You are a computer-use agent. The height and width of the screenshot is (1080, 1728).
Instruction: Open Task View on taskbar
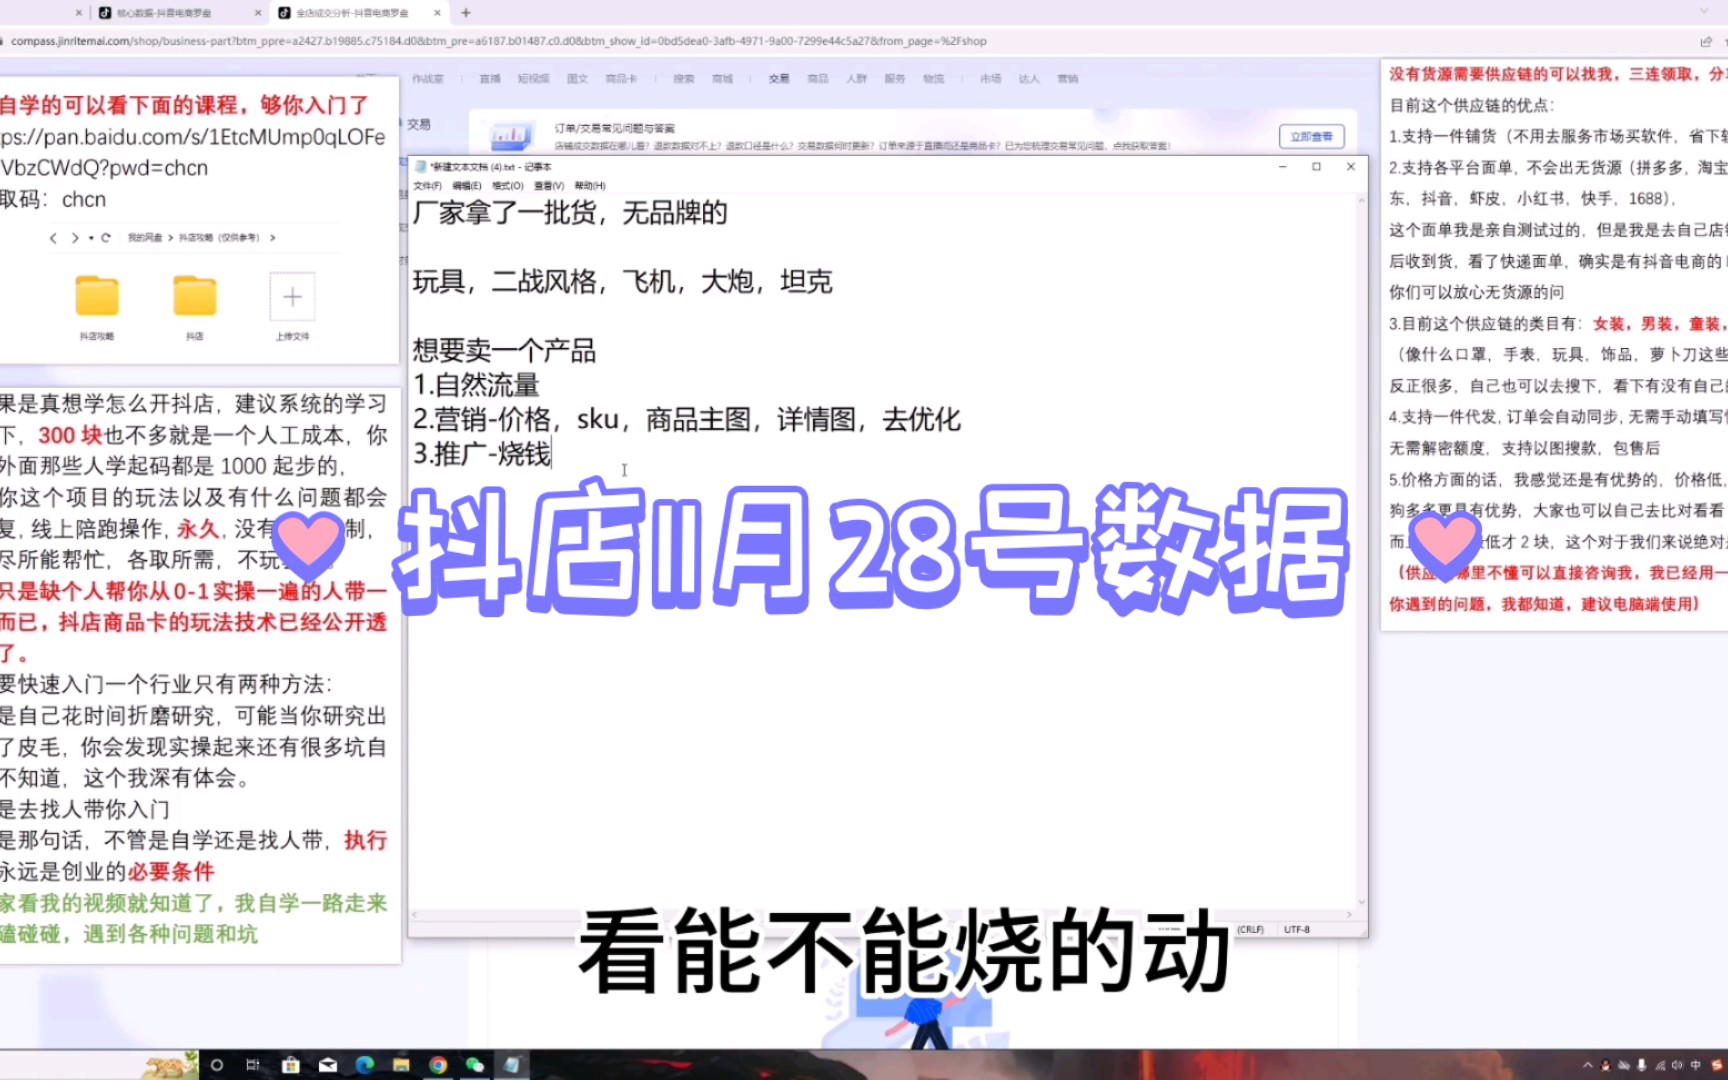[x=253, y=1065]
